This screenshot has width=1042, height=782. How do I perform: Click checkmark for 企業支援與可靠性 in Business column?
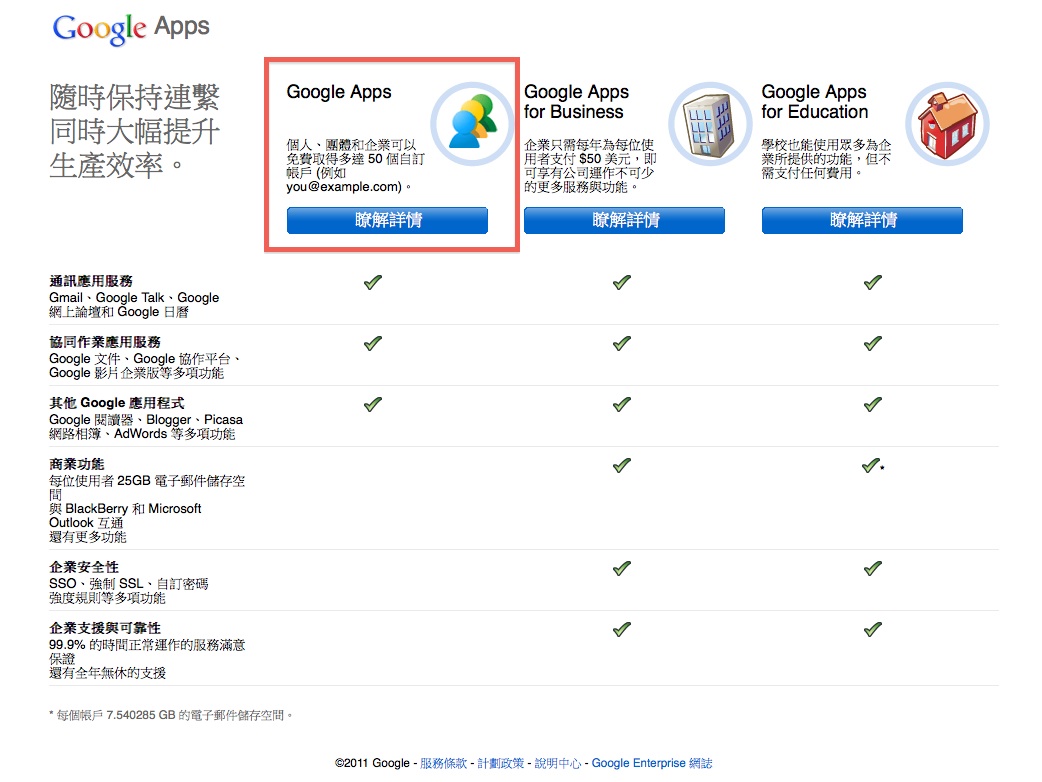click(622, 629)
